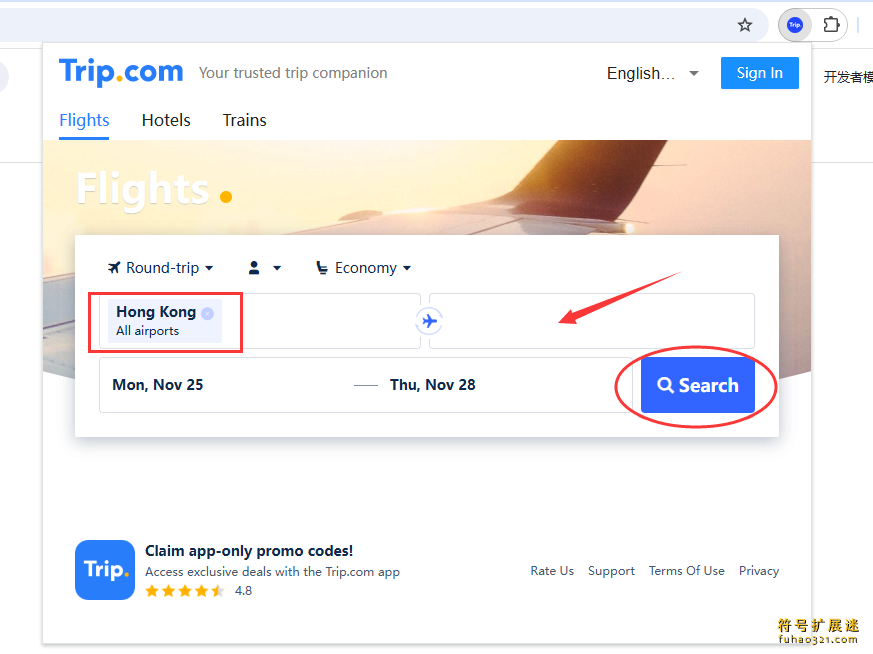Screen dimensions: 873x654
Task: Remove Hong Kong from the departure field
Action: (207, 313)
